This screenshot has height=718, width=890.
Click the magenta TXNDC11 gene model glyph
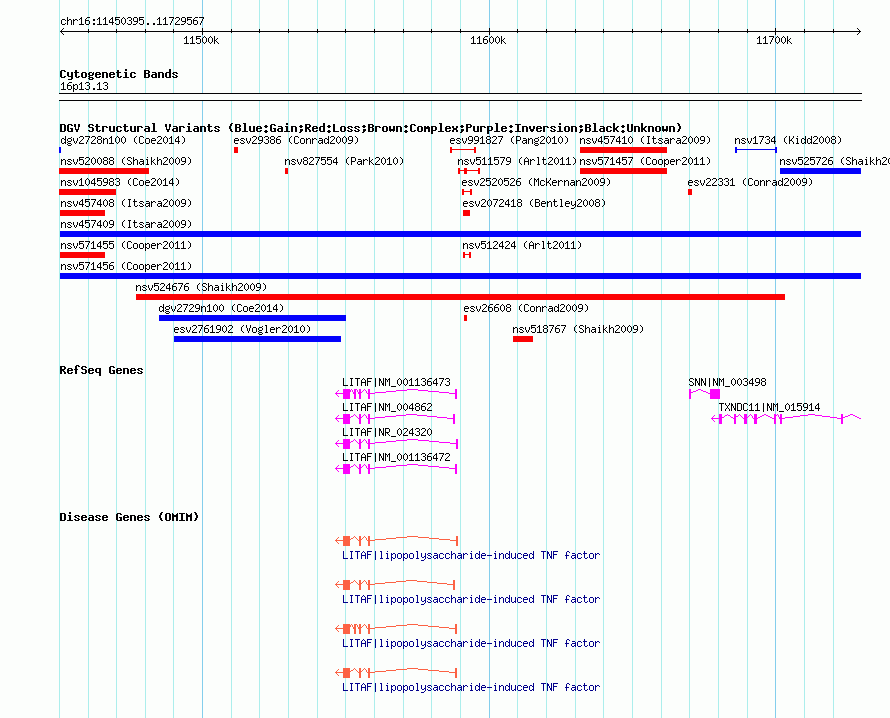coord(786,419)
